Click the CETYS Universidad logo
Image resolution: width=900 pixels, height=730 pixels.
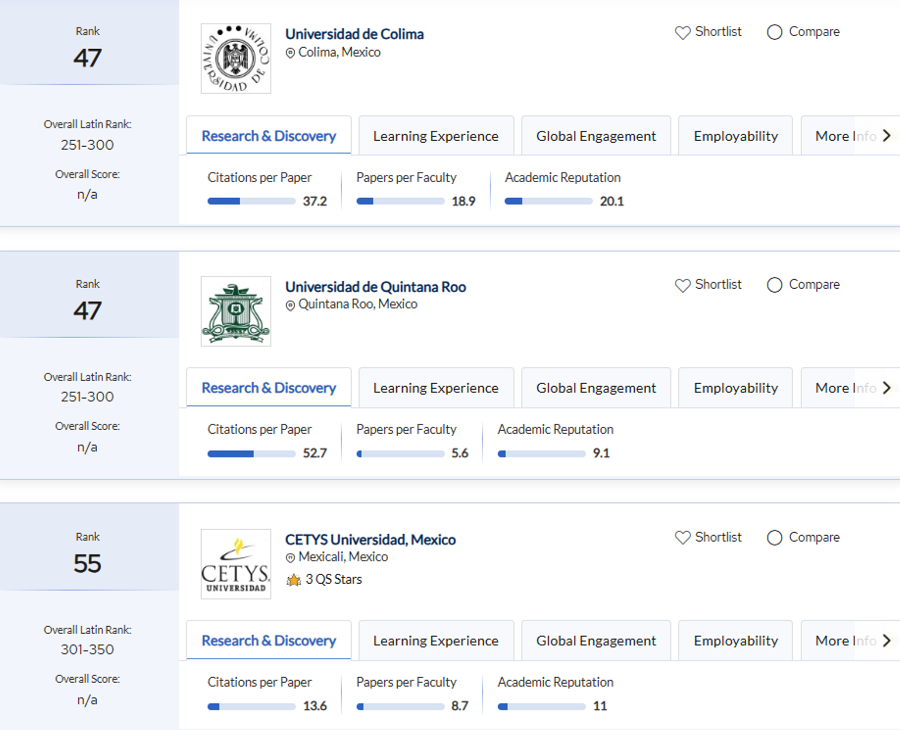(235, 564)
